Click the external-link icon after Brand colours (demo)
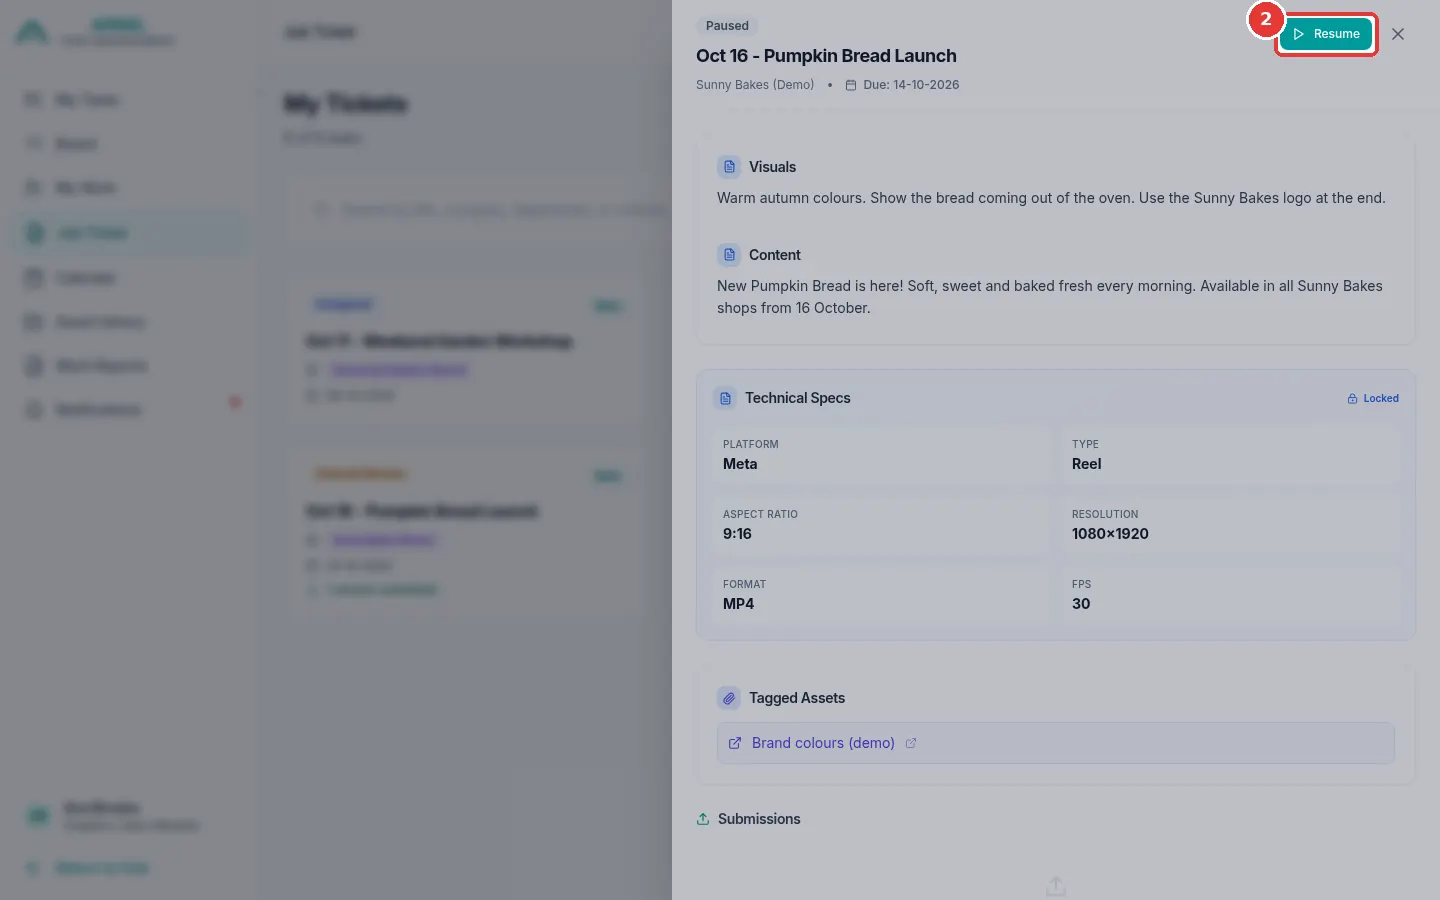Image resolution: width=1440 pixels, height=900 pixels. pos(911,743)
